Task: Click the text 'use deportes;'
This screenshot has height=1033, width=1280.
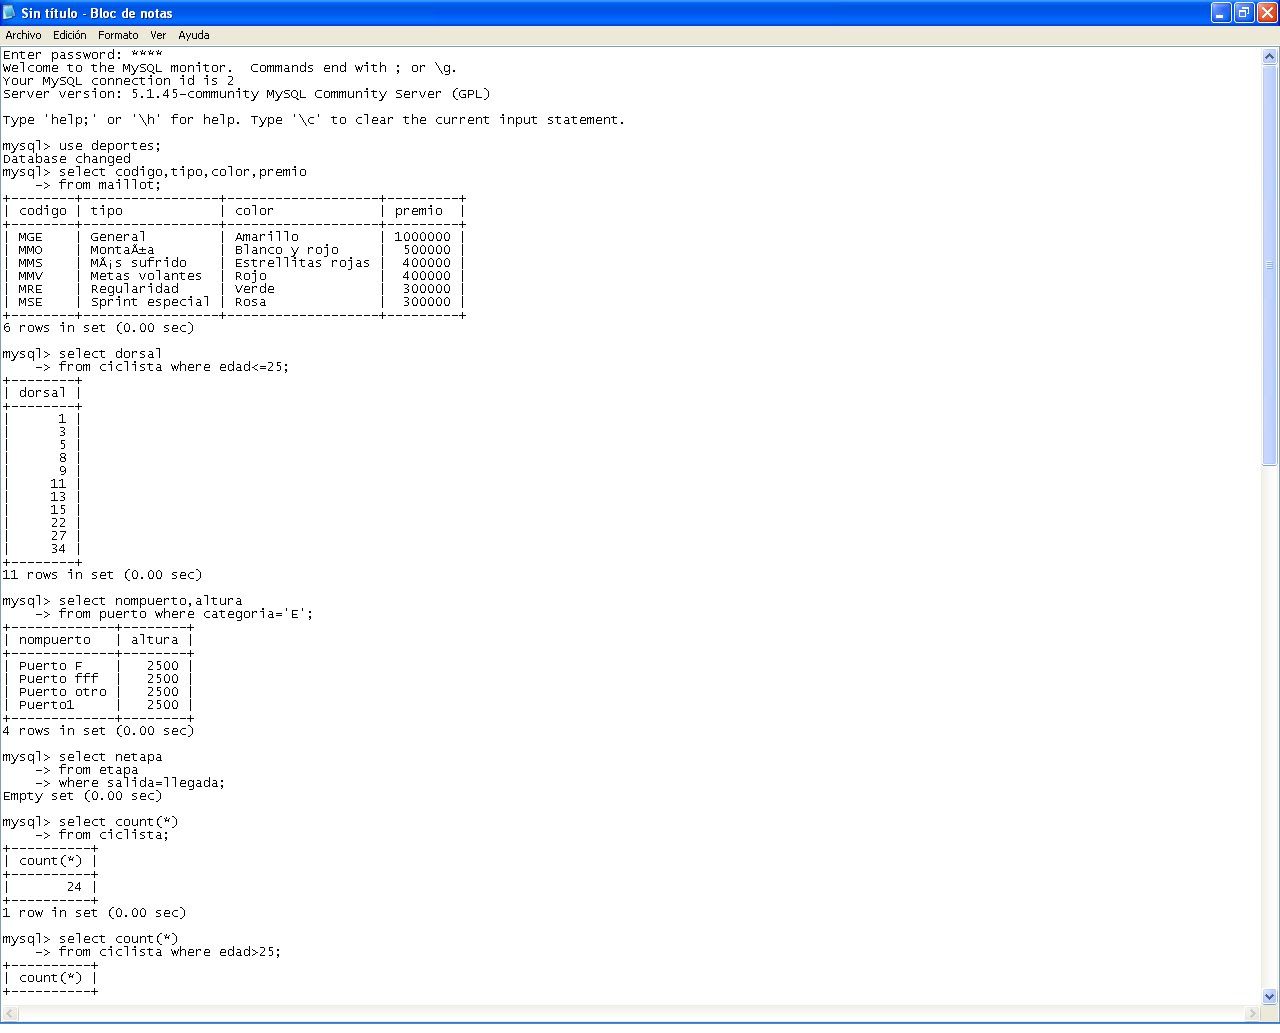Action: (109, 146)
